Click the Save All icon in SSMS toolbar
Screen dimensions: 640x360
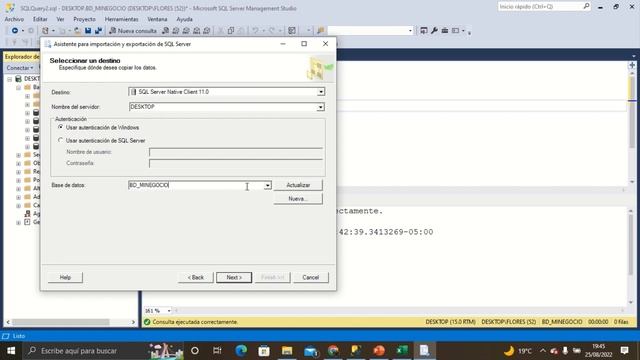tap(98, 31)
